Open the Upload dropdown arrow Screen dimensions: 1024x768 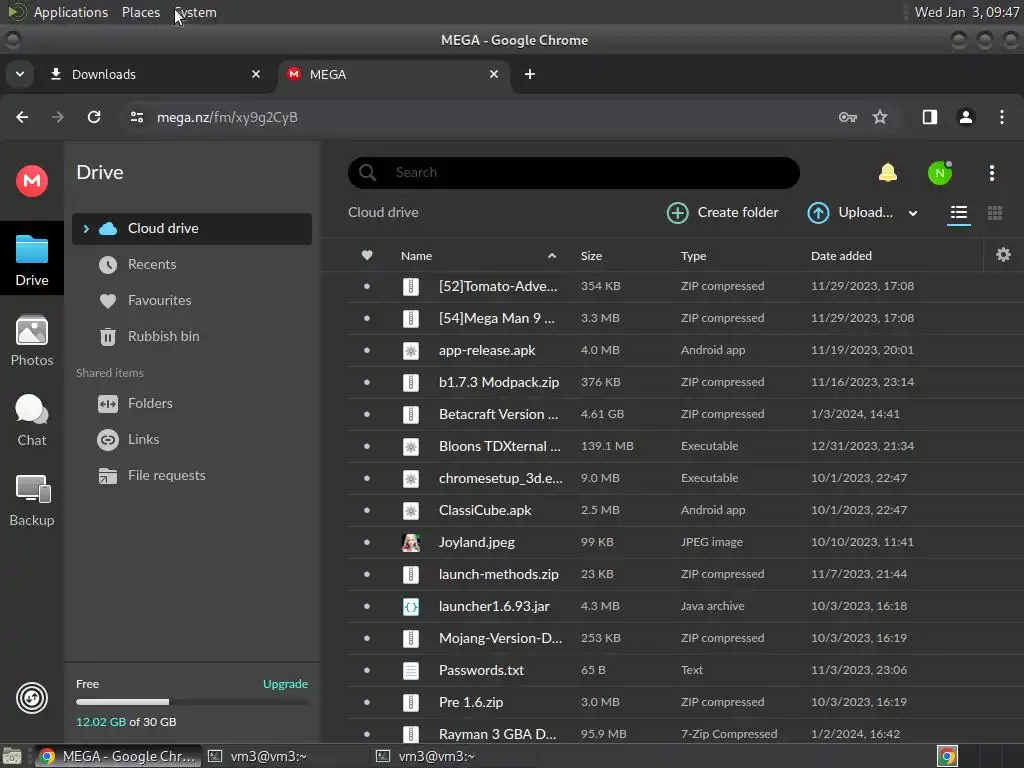coord(913,213)
